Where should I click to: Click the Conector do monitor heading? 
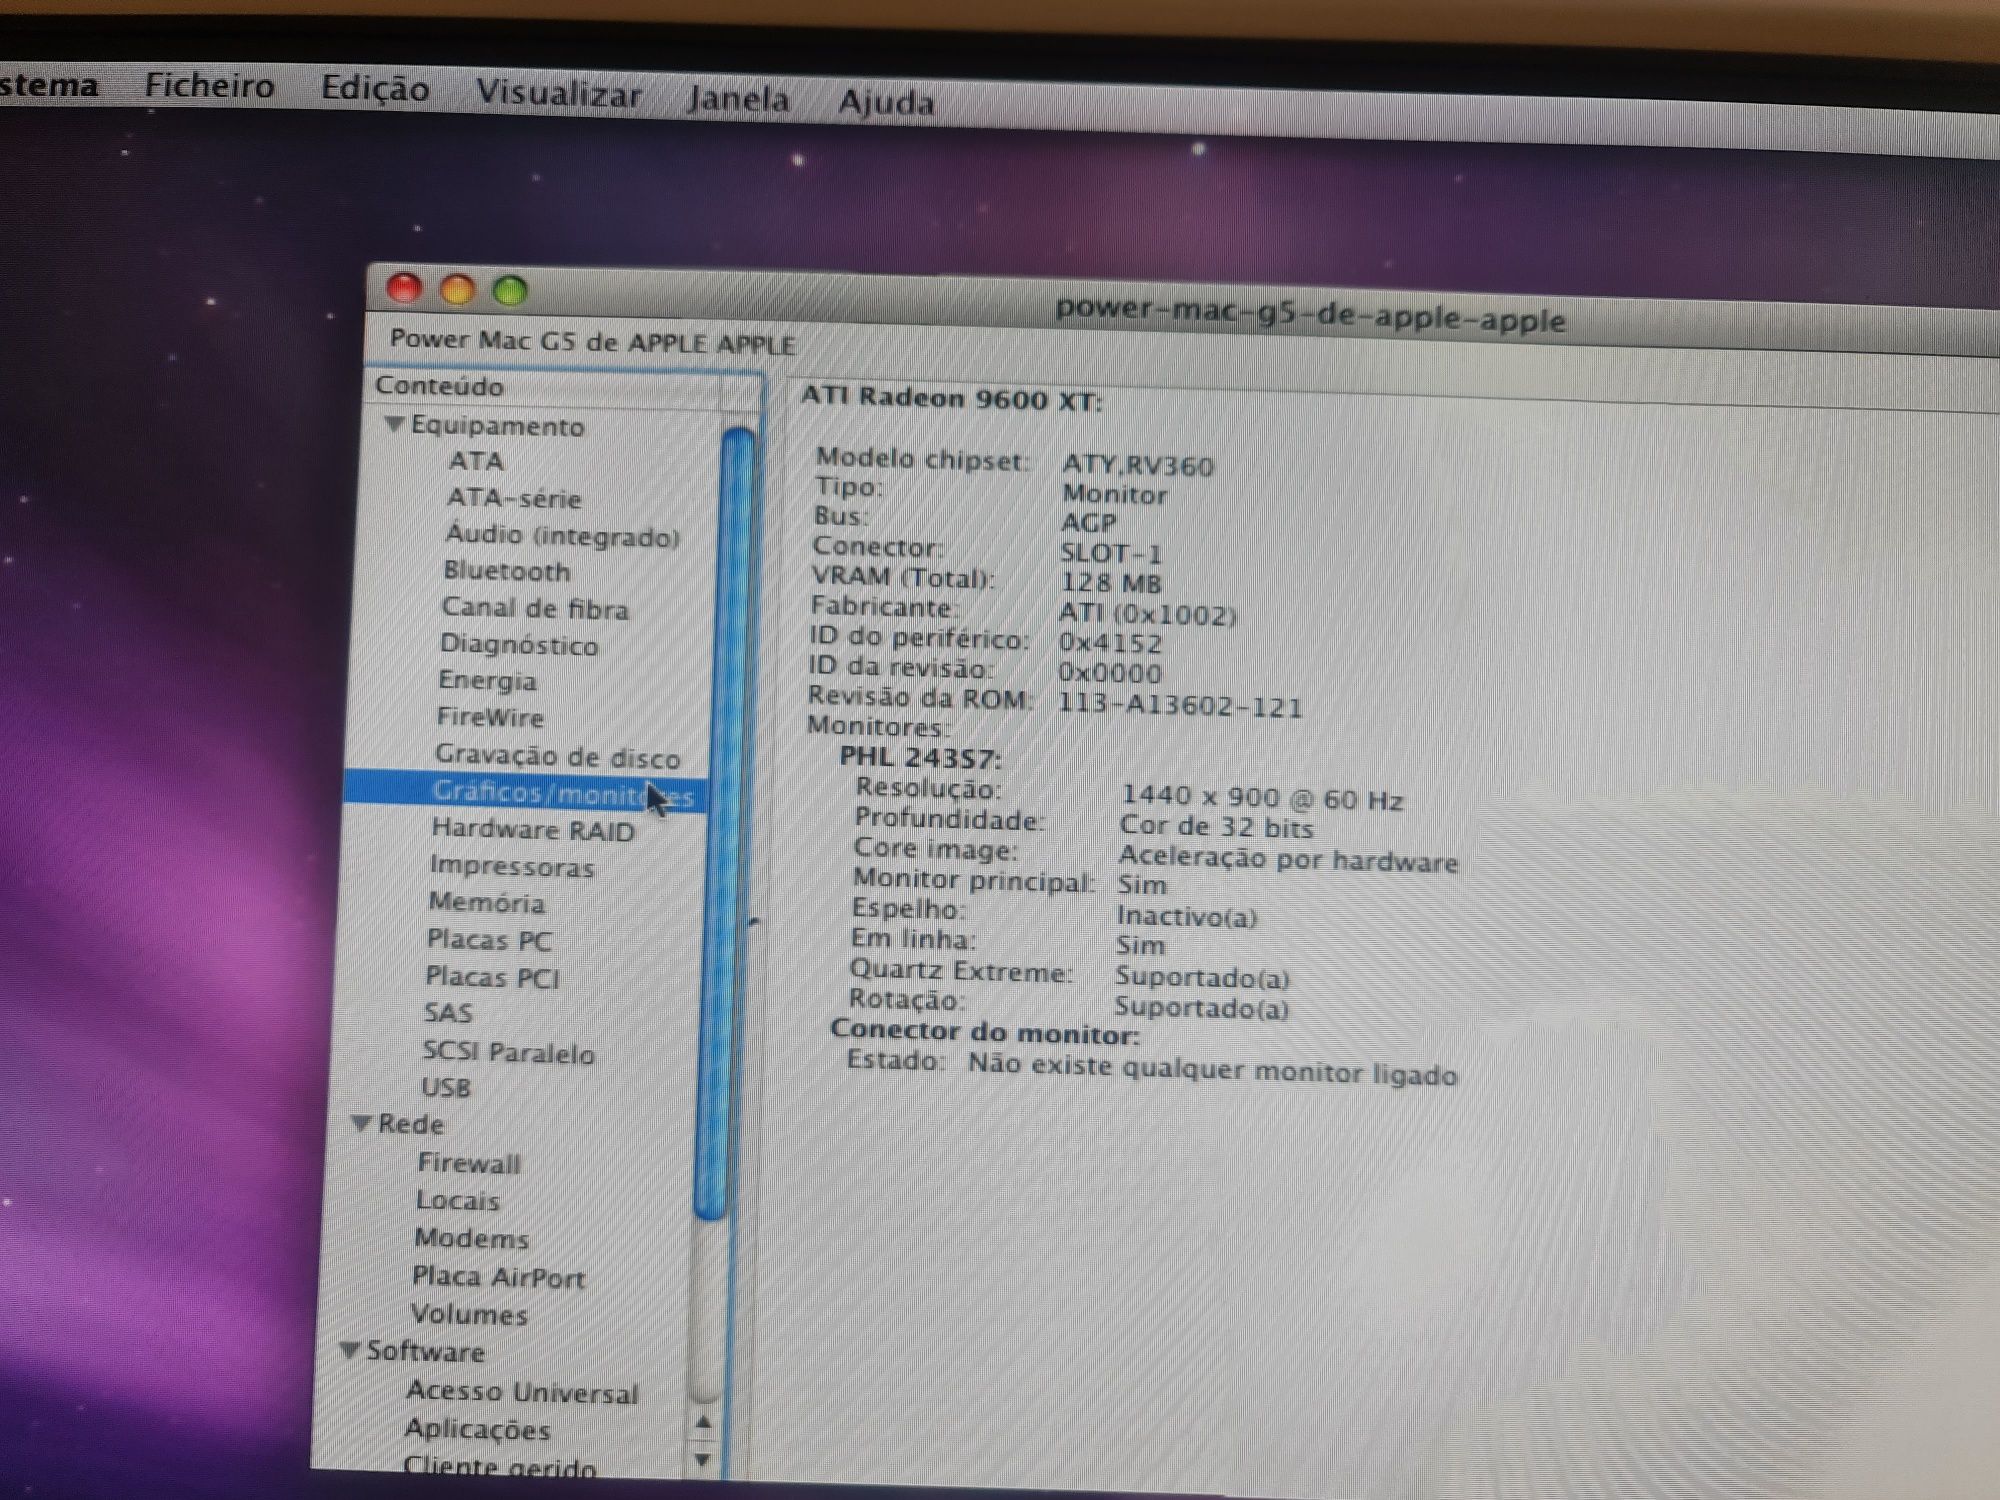(985, 1031)
